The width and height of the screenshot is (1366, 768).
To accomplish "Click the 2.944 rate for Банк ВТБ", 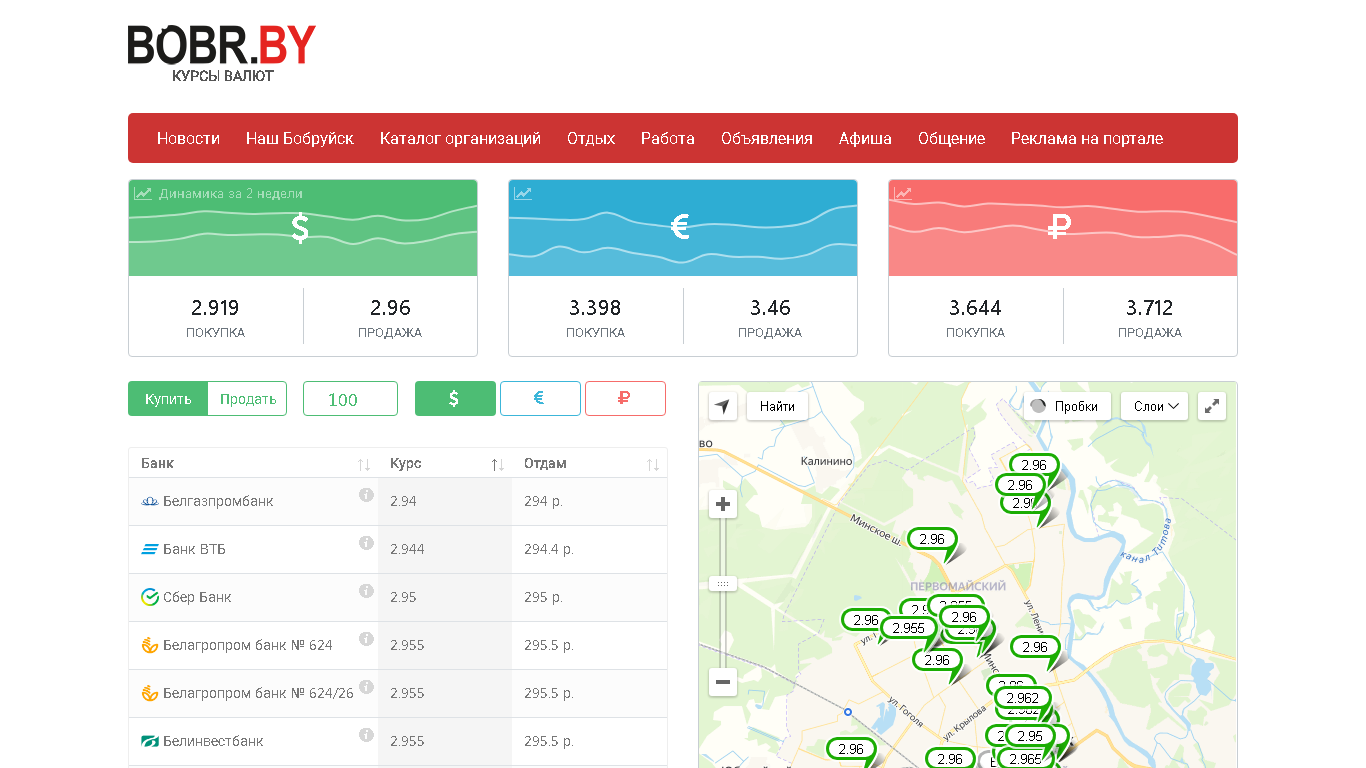I will (x=407, y=549).
